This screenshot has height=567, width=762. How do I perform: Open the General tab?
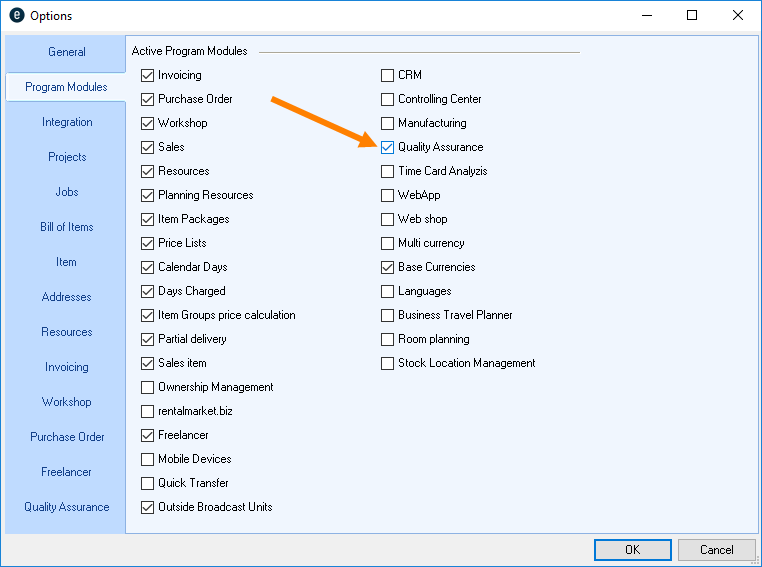coord(67,52)
